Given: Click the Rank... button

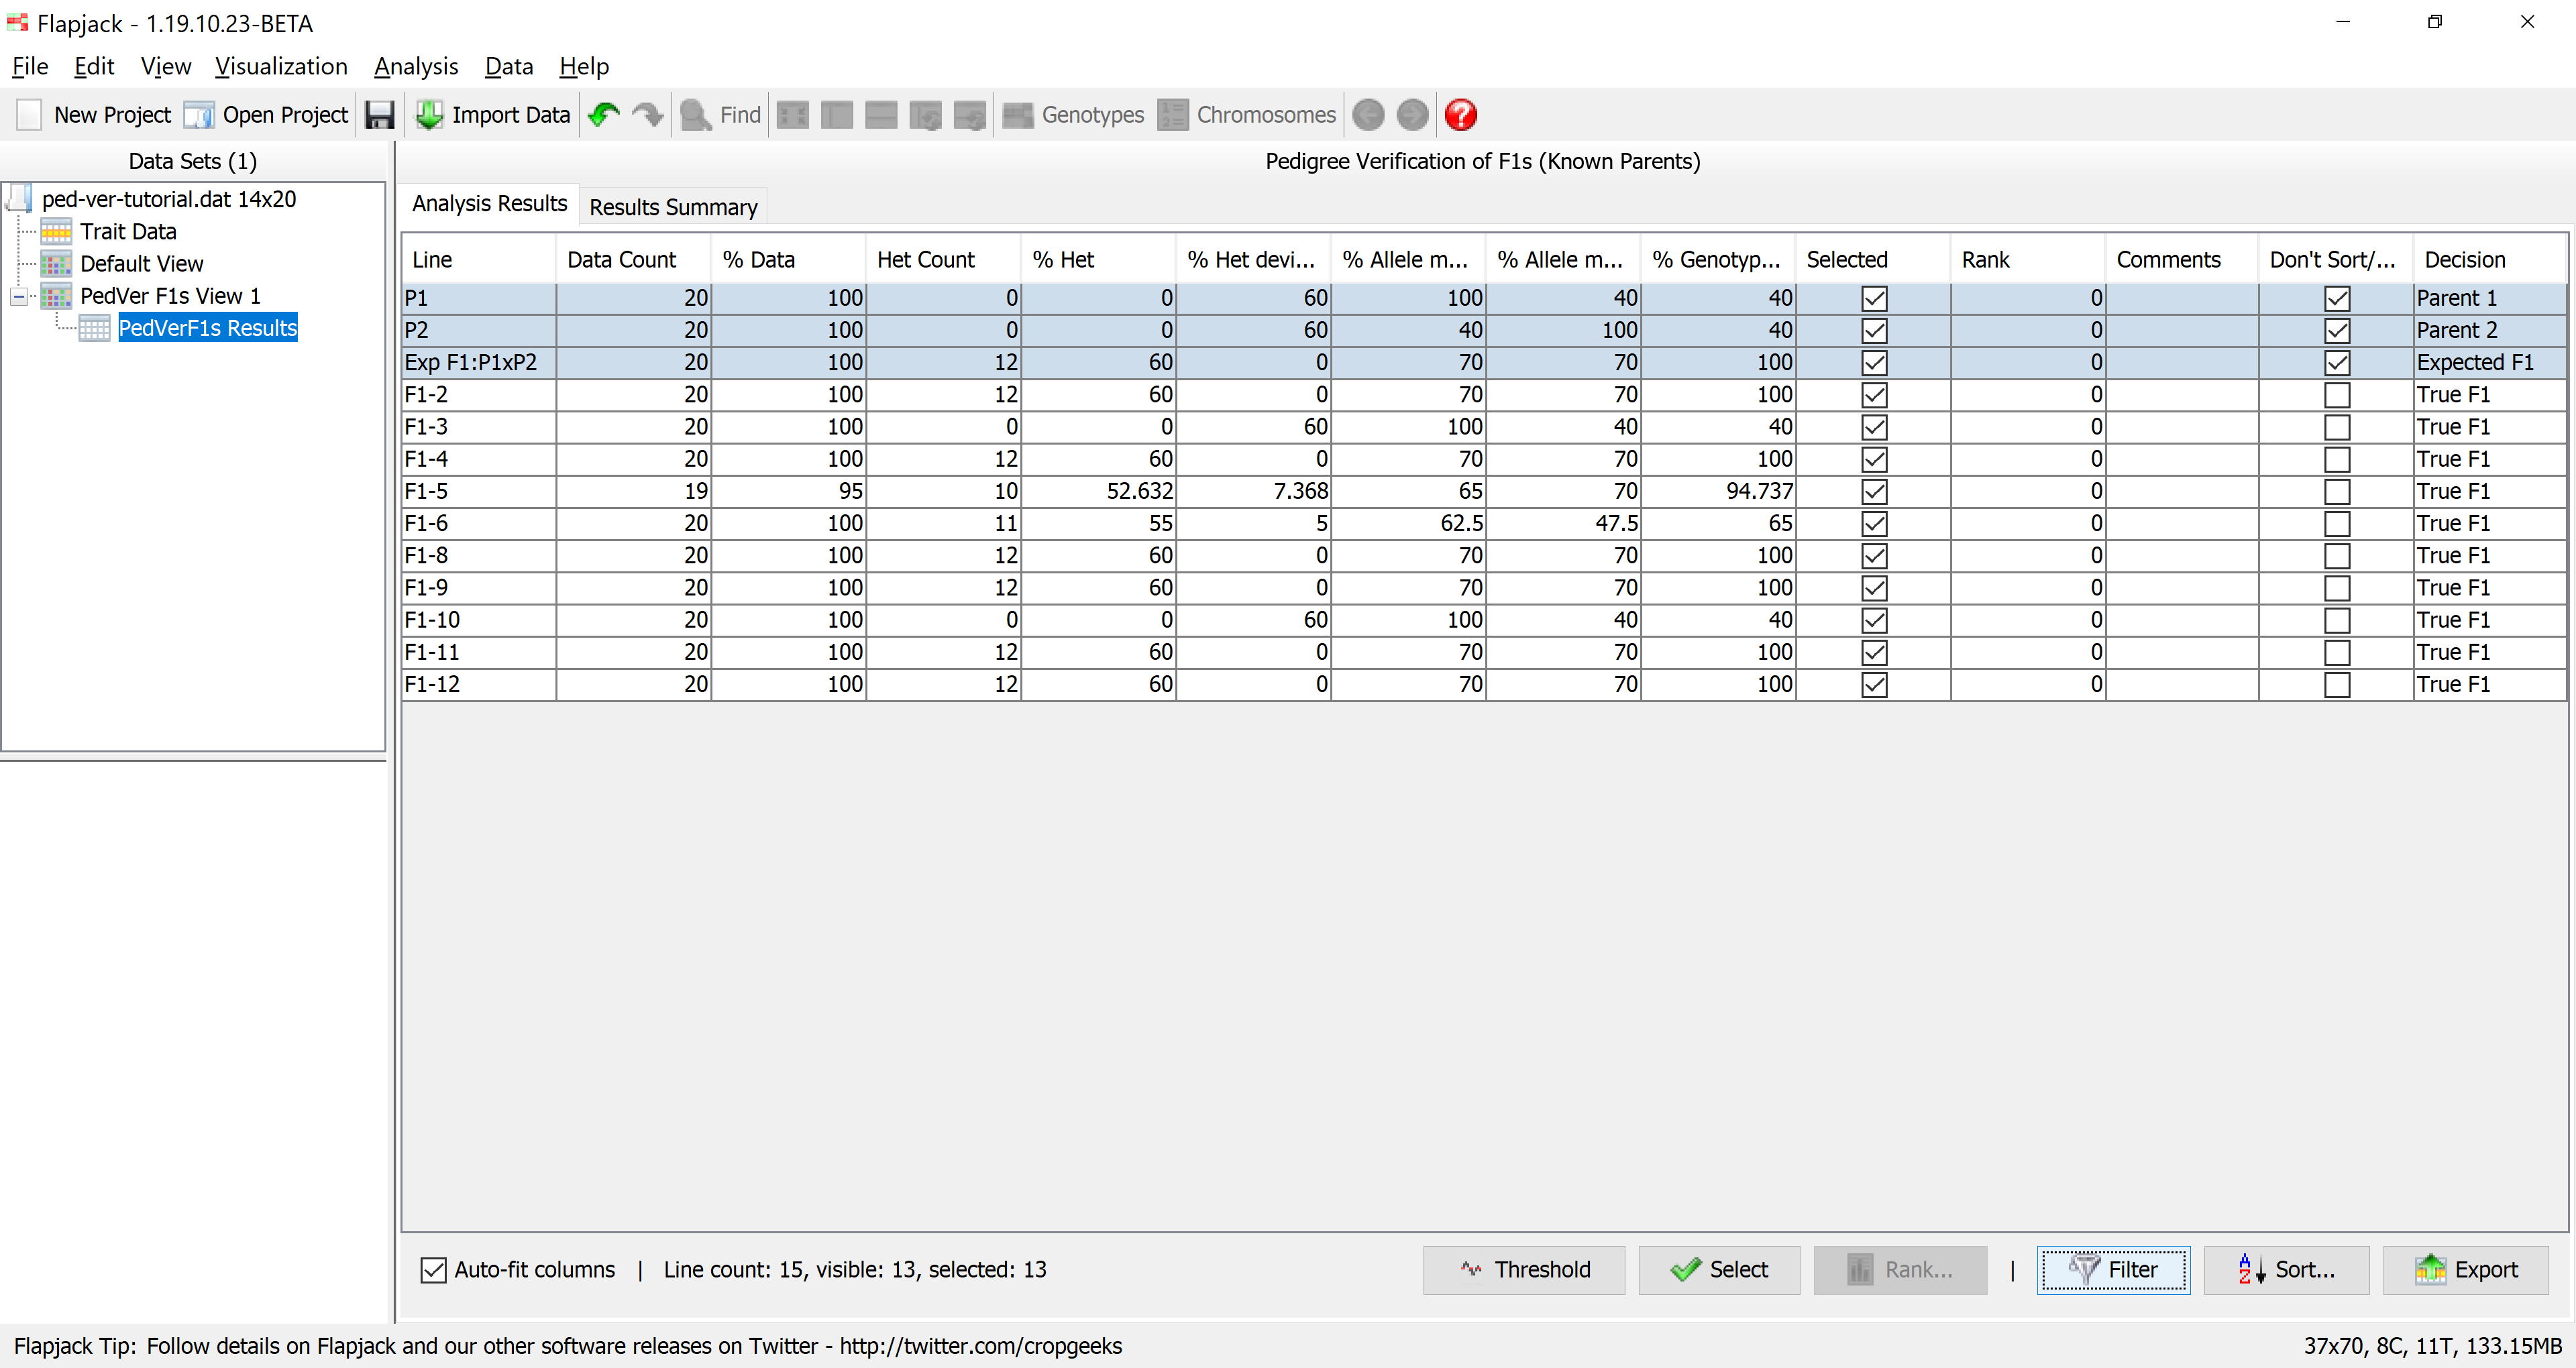Looking at the screenshot, I should tap(1900, 1270).
